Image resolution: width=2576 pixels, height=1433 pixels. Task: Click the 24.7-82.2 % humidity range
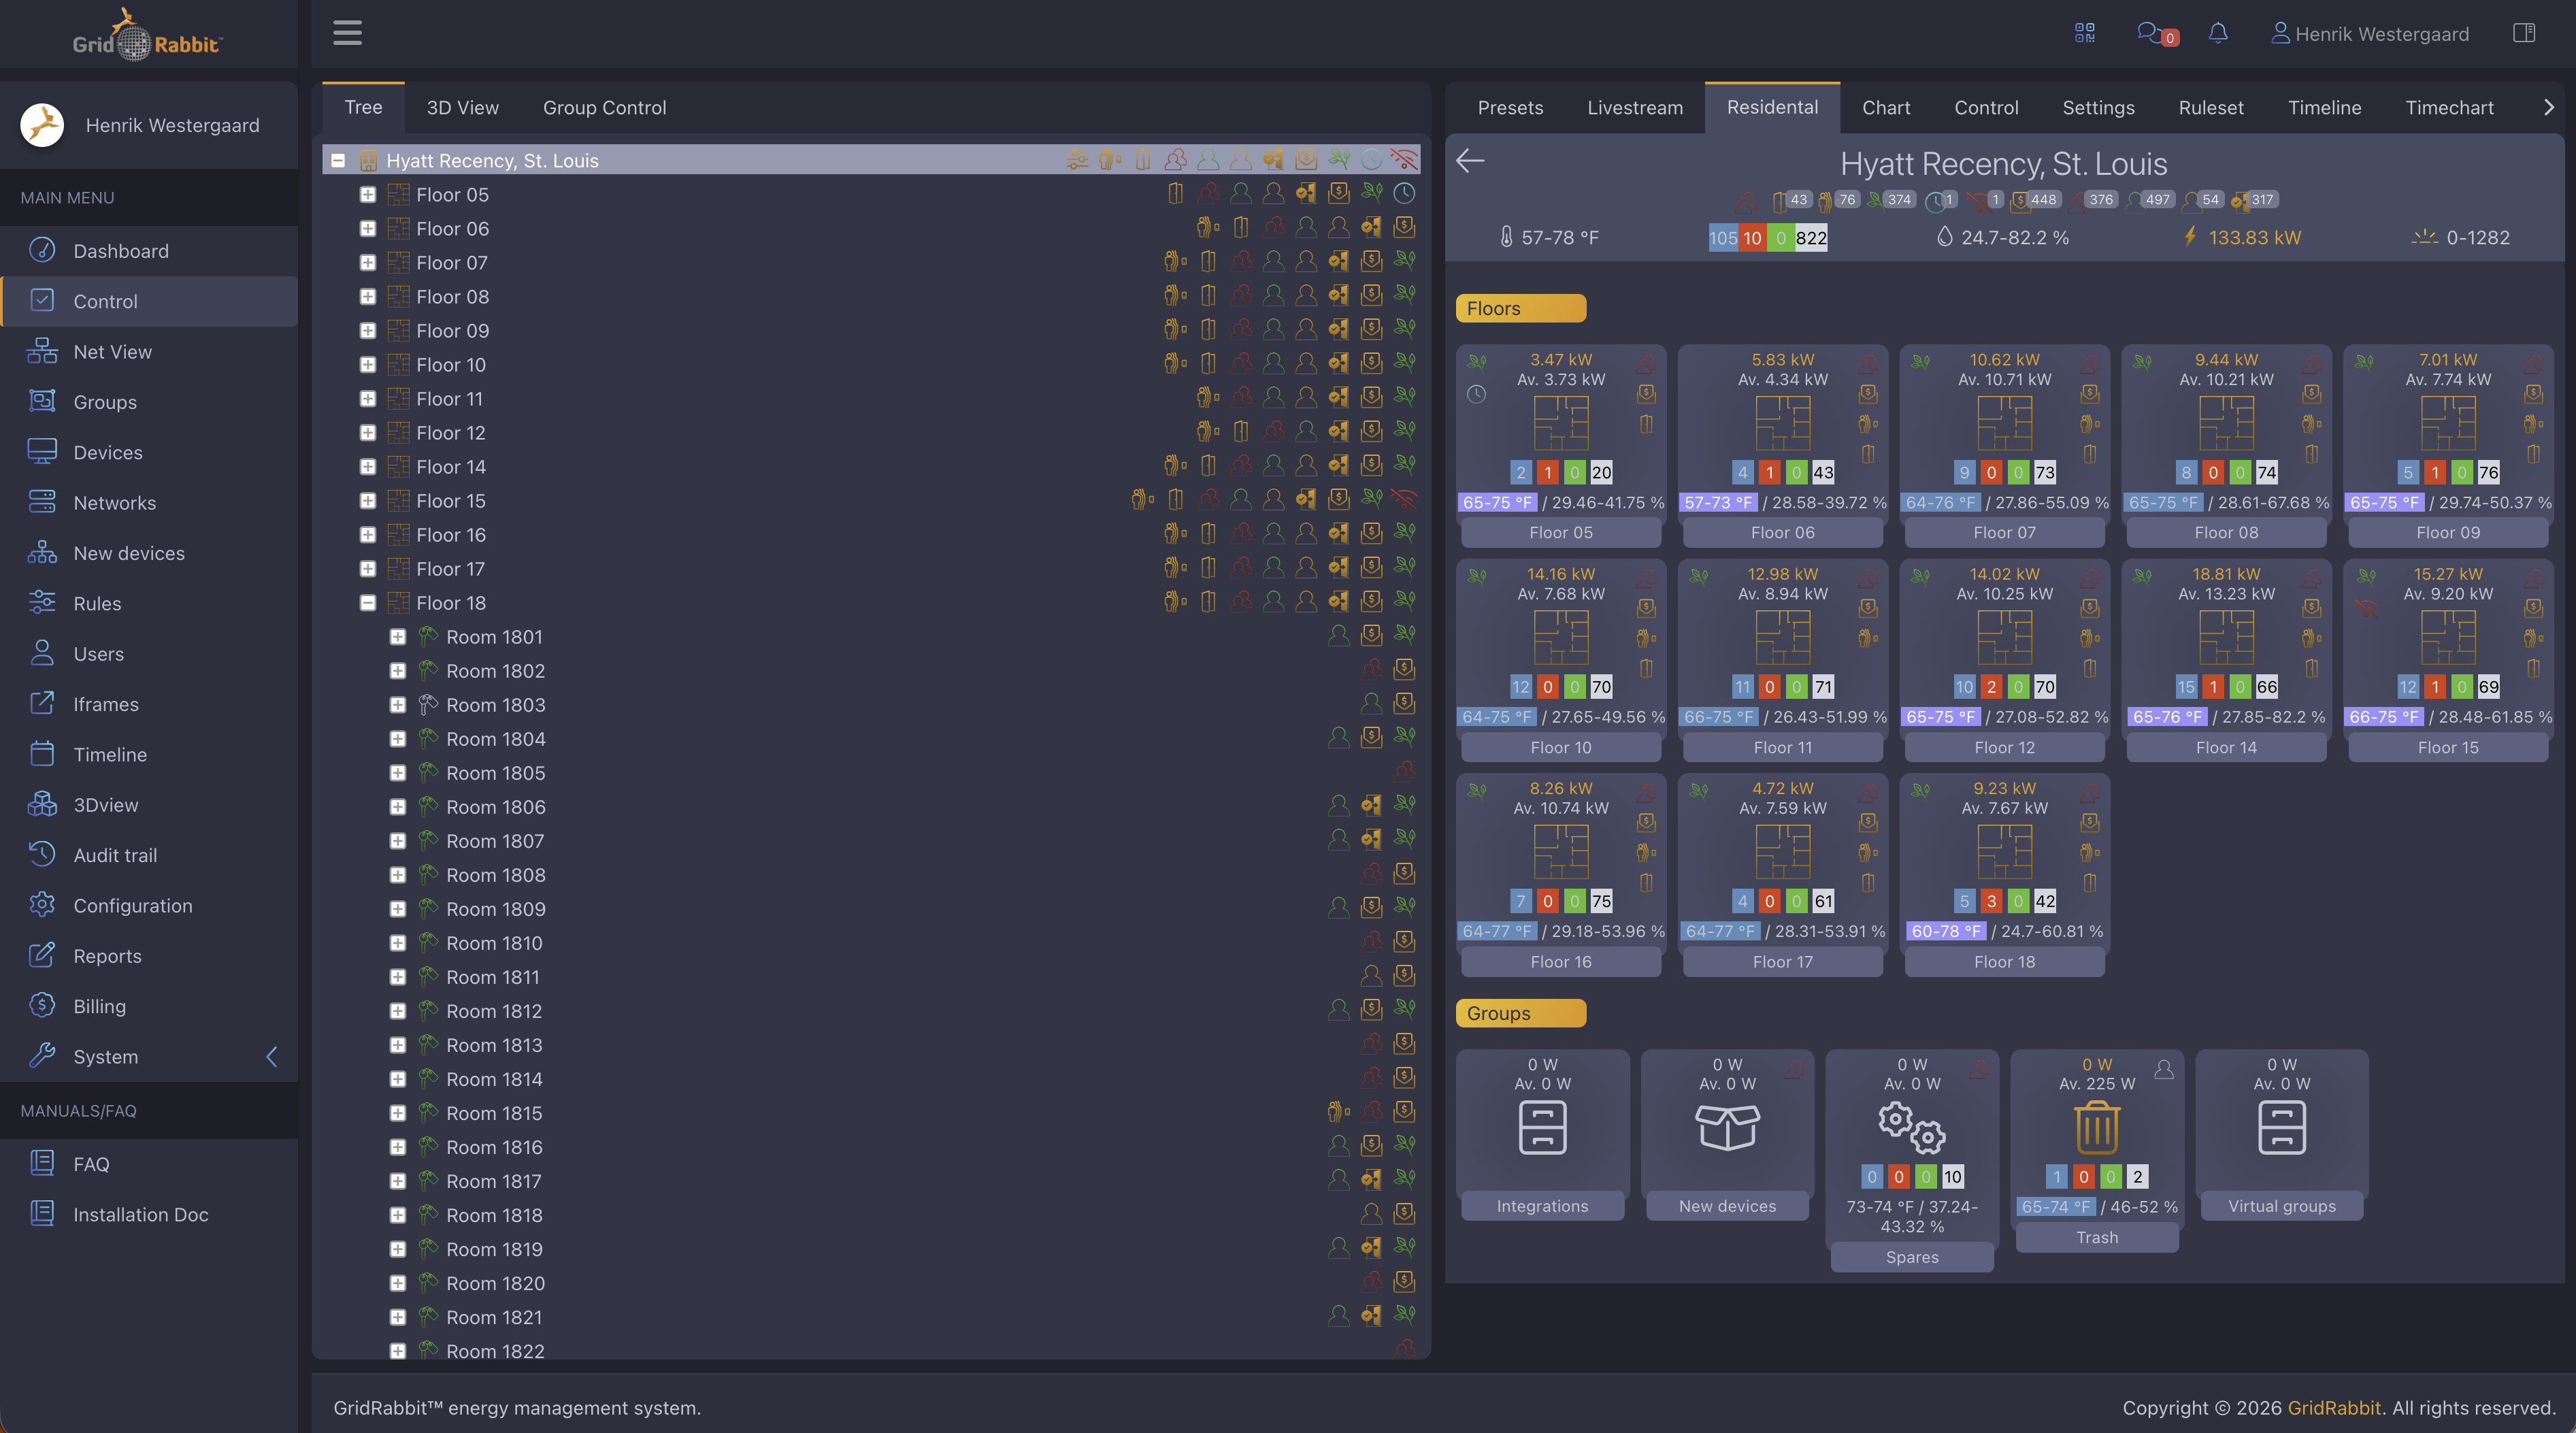click(2003, 237)
